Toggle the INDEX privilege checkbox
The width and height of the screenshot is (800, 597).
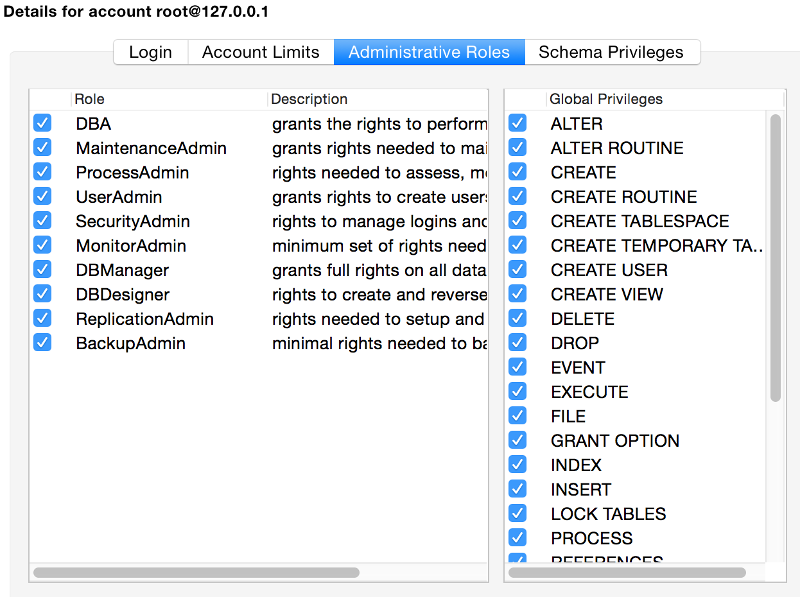coord(517,464)
